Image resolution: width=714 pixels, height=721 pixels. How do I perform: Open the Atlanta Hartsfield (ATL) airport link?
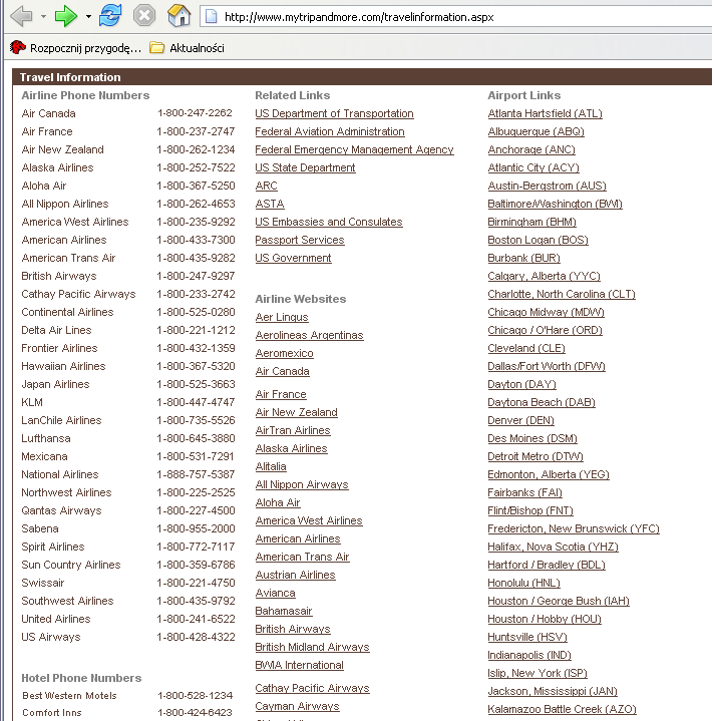[545, 114]
